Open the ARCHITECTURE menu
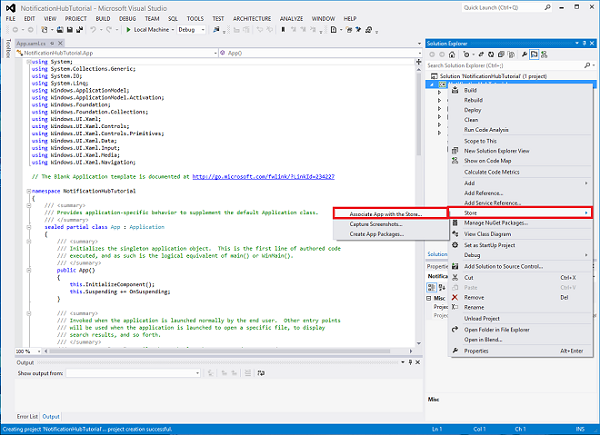 pyautogui.click(x=252, y=18)
